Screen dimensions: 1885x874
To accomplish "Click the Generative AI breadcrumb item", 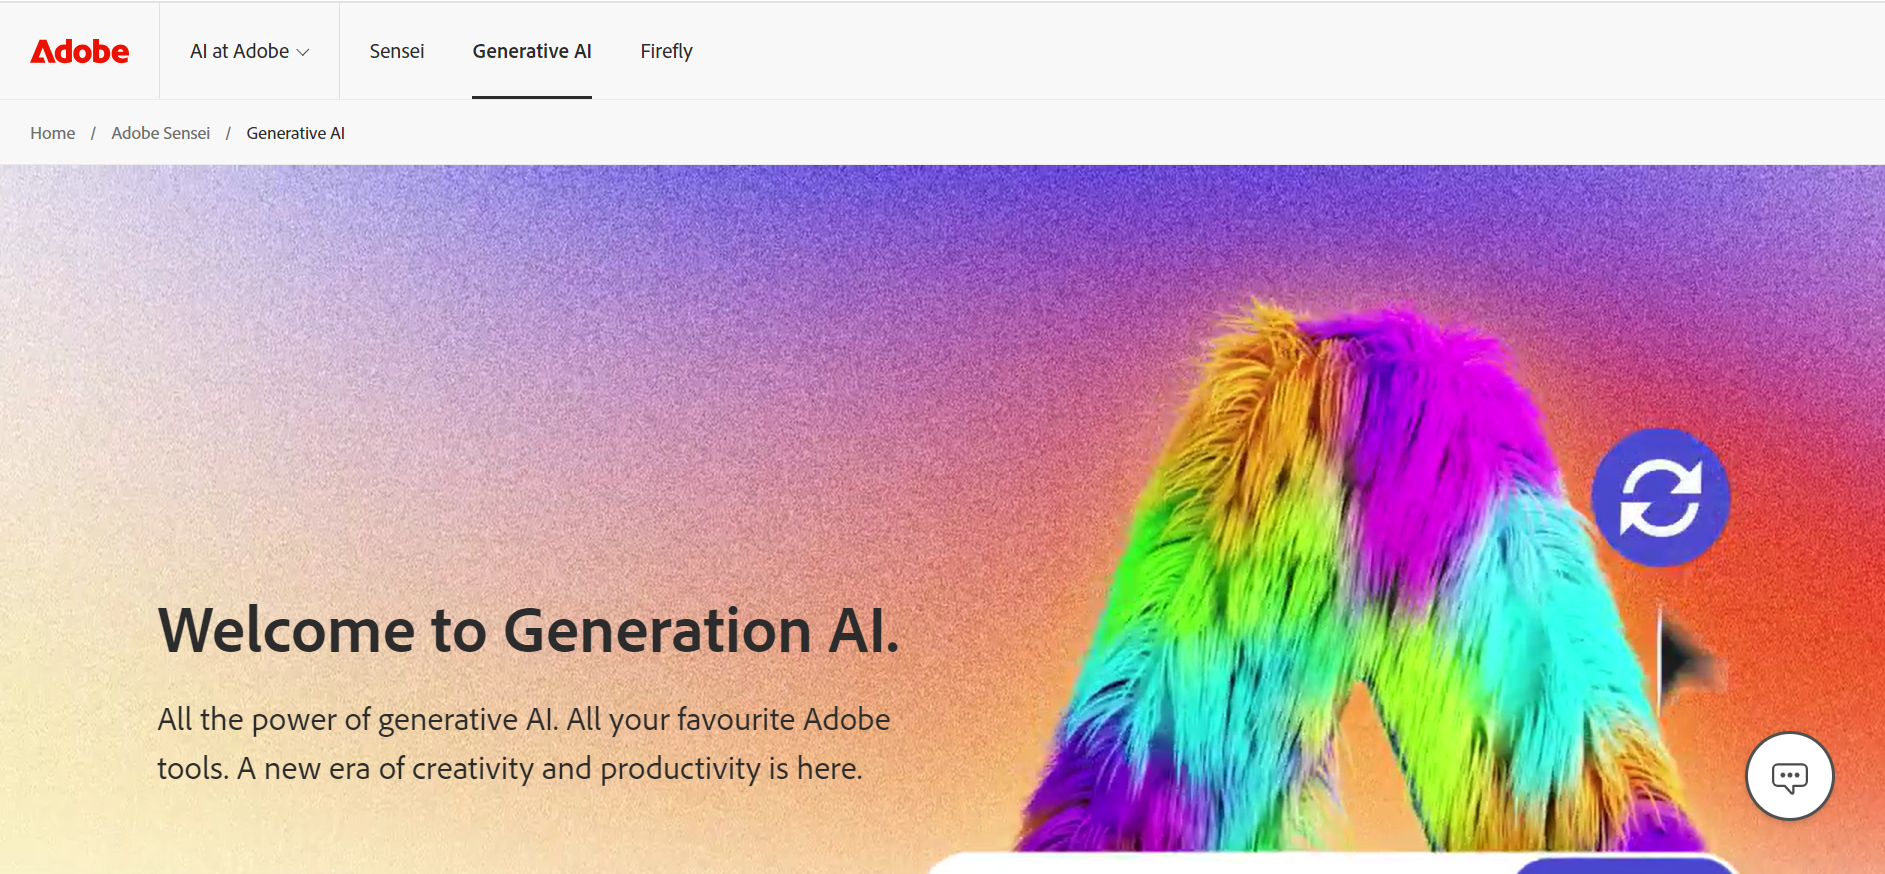I will coord(296,133).
